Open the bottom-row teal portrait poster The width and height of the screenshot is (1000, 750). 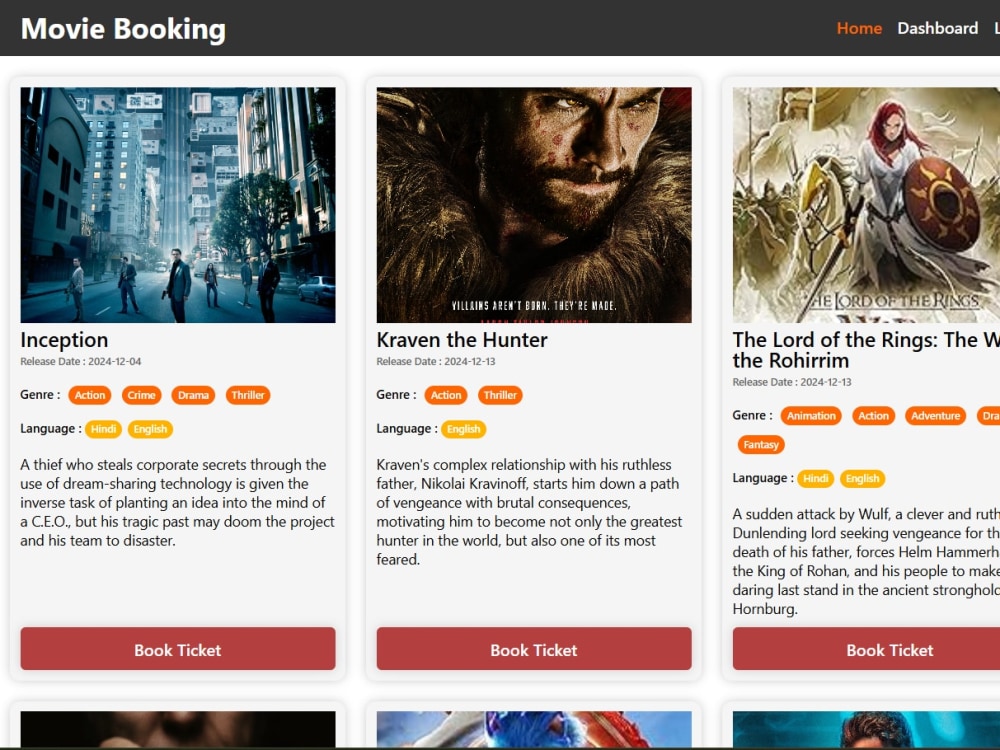point(866,730)
